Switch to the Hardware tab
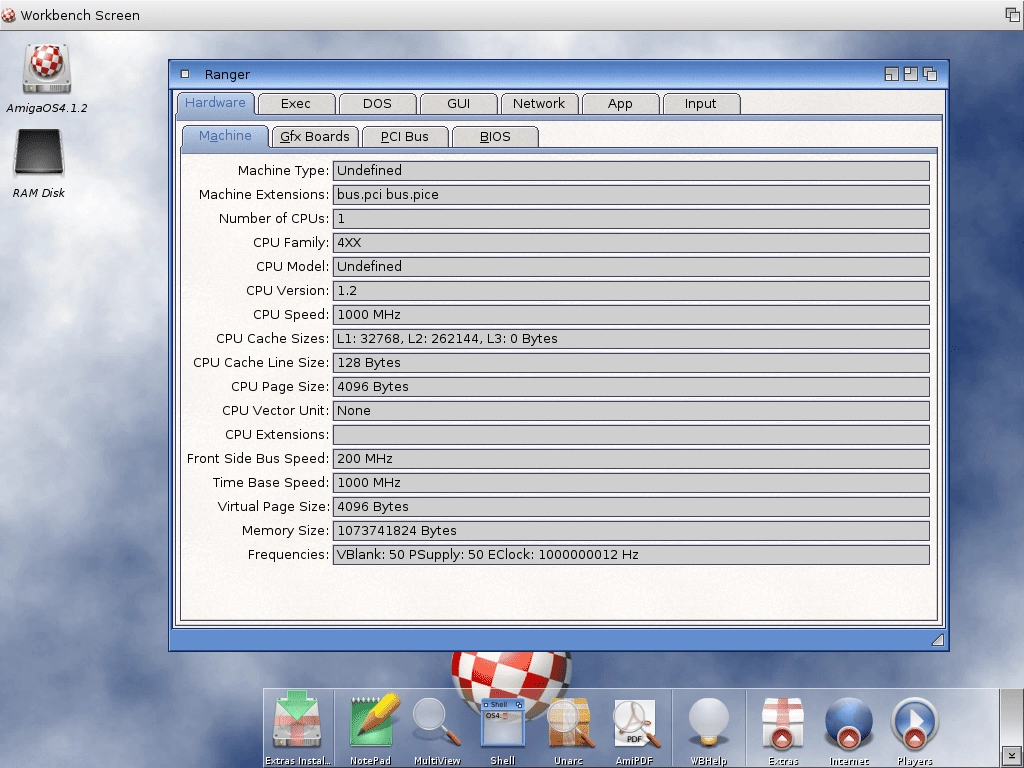This screenshot has width=1024, height=768. pyautogui.click(x=216, y=103)
